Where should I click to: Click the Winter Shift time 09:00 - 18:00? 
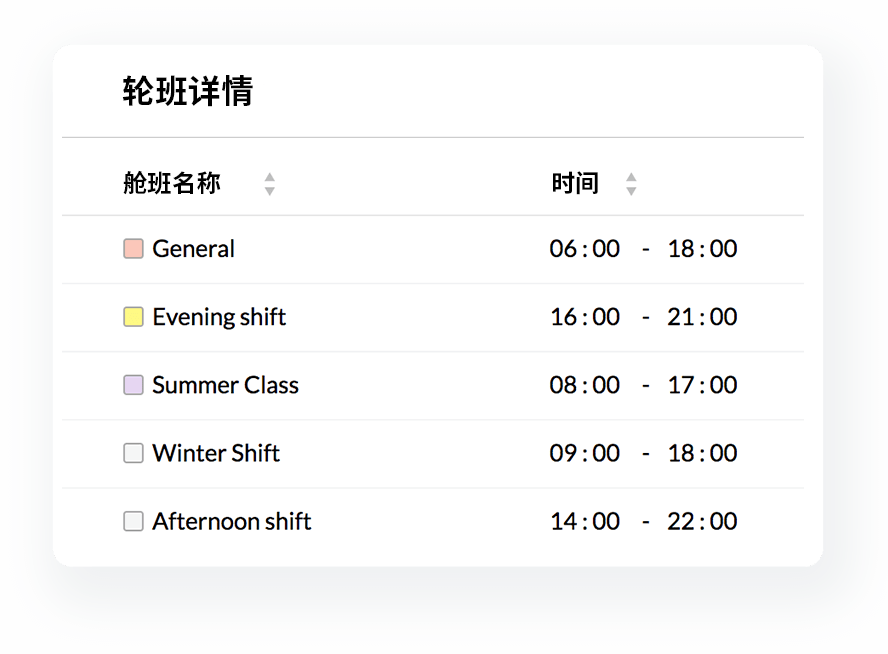[643, 453]
